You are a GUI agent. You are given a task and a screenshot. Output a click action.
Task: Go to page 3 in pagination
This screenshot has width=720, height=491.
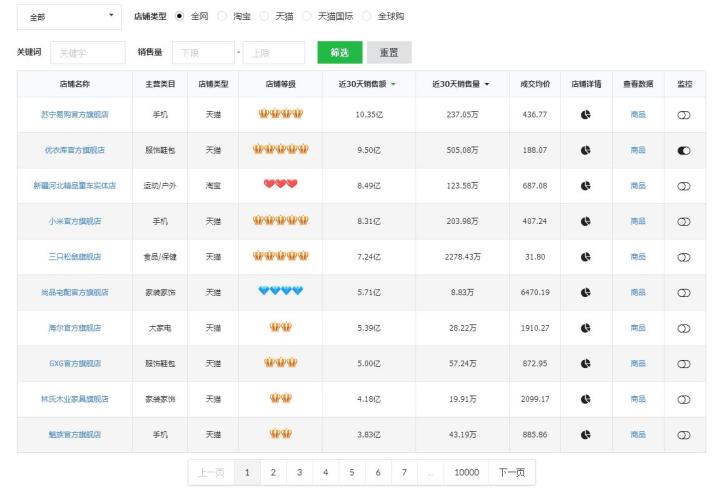click(299, 472)
